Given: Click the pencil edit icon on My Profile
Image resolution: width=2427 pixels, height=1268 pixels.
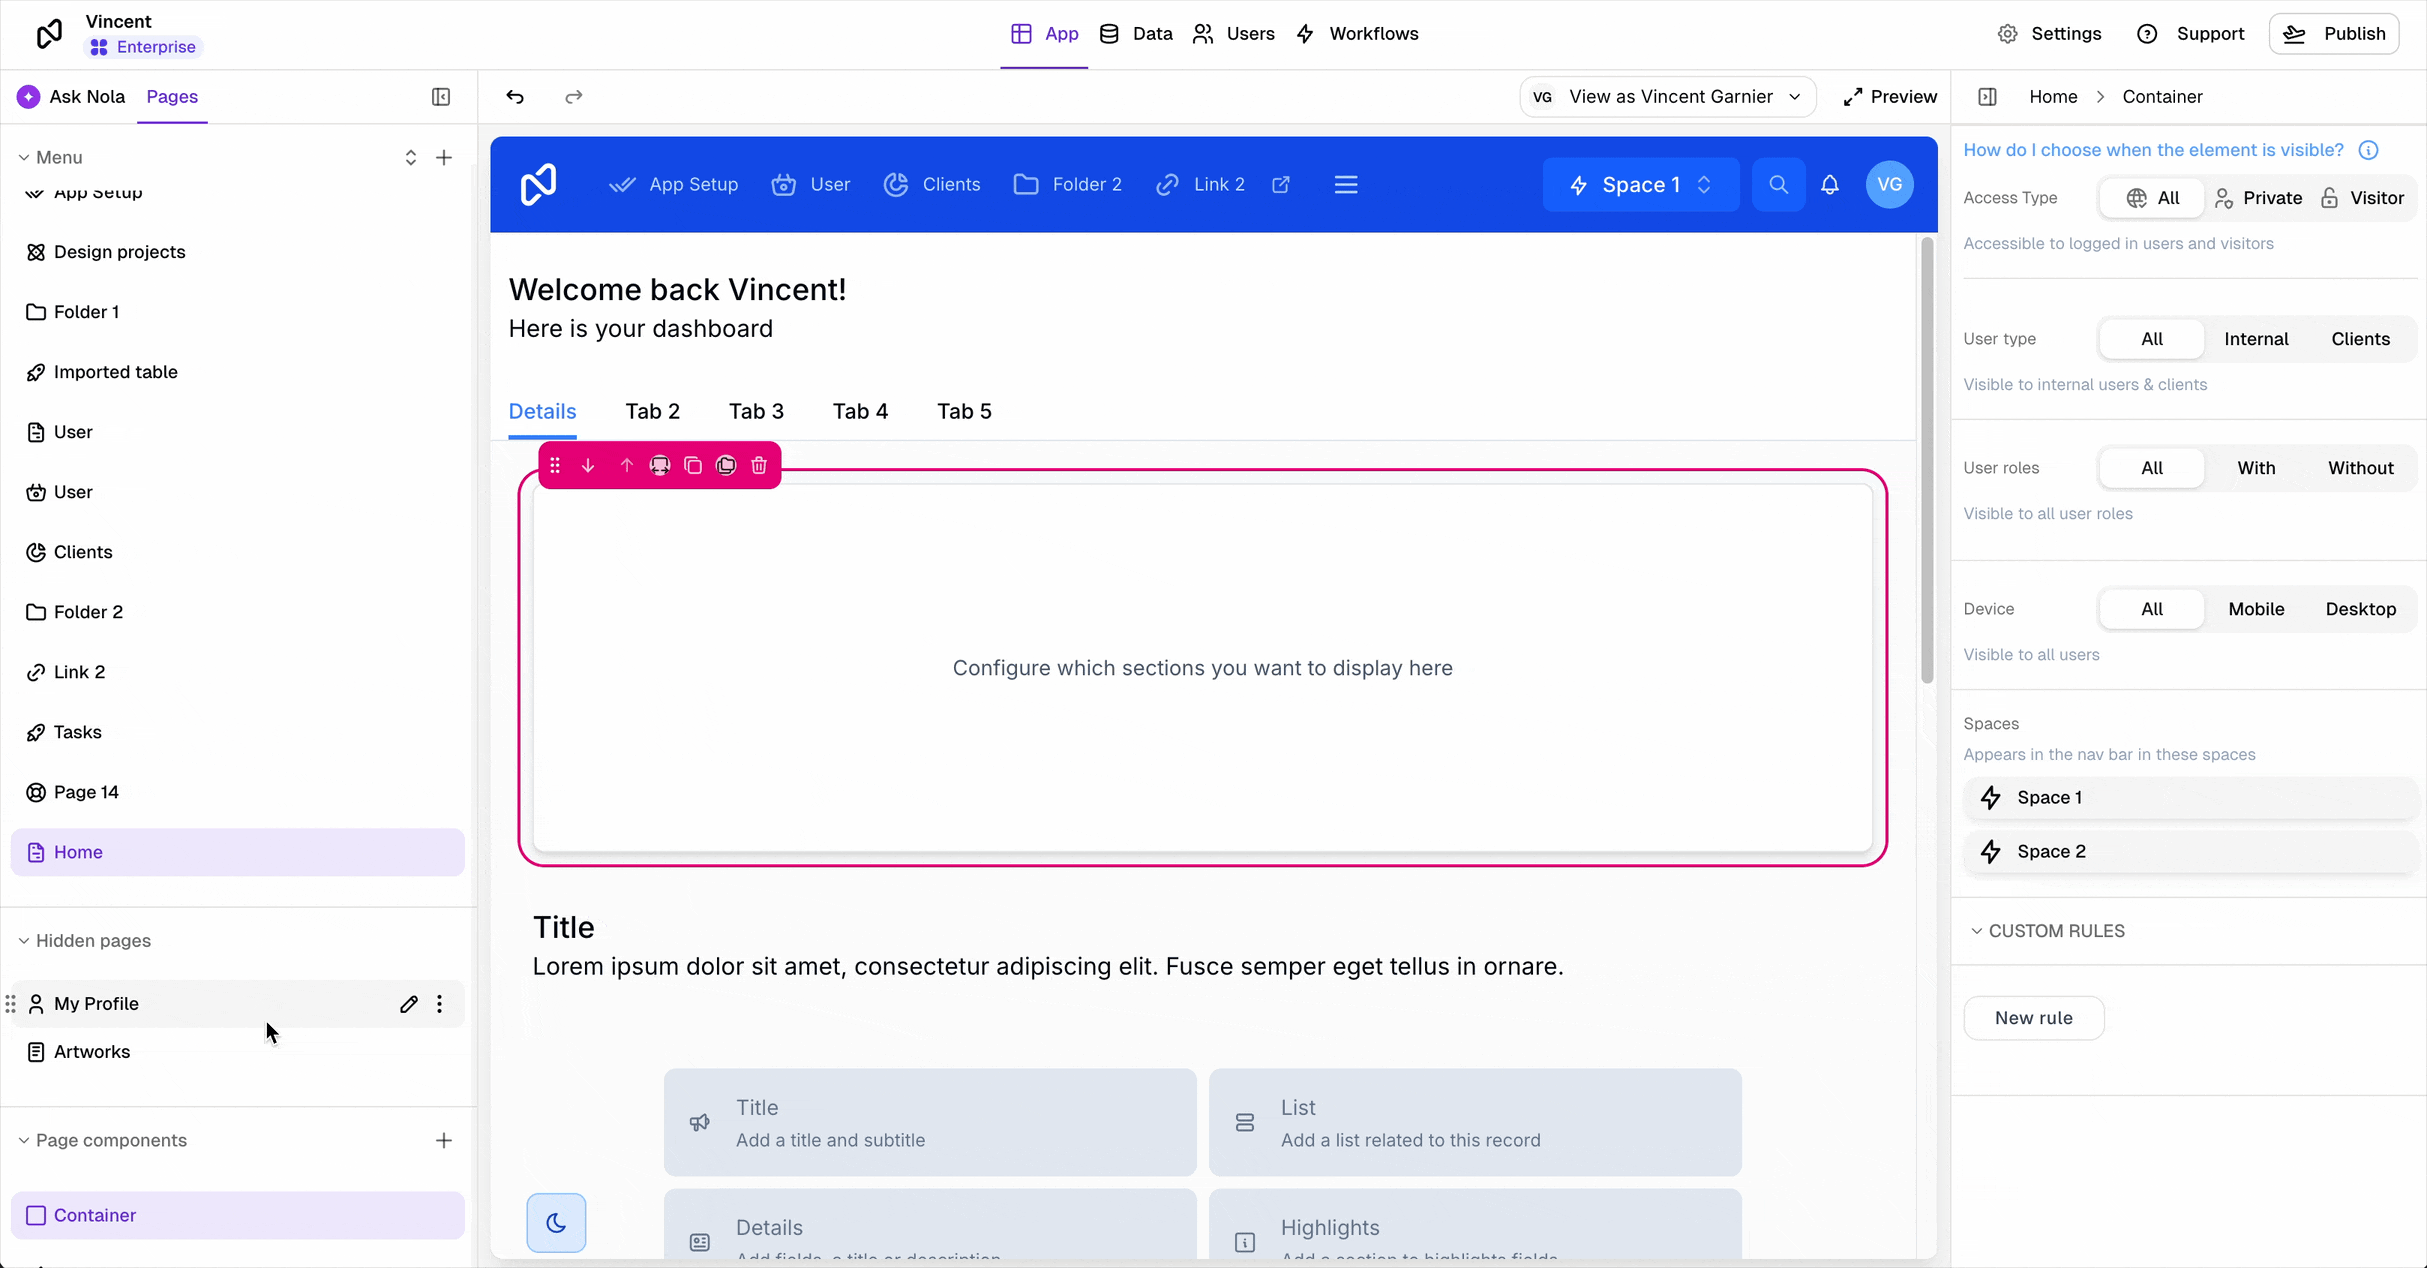Looking at the screenshot, I should coord(408,1004).
